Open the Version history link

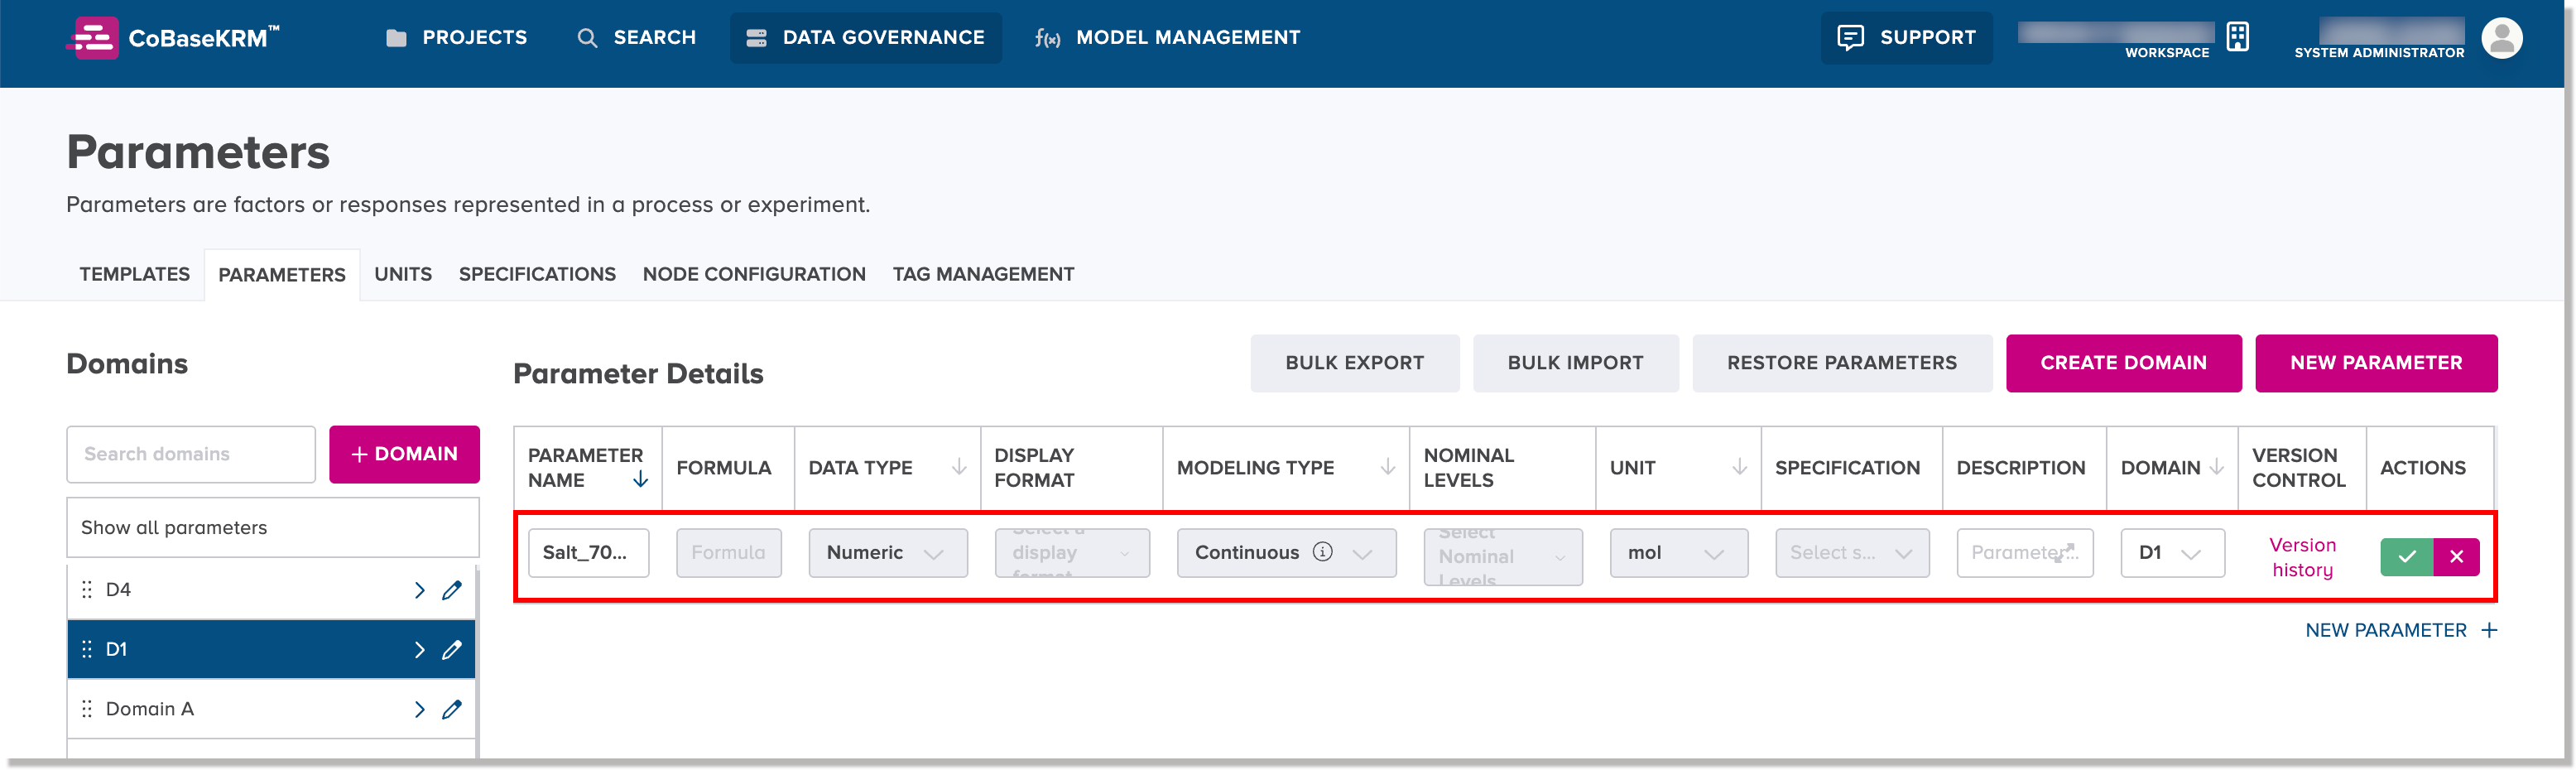(x=2301, y=557)
